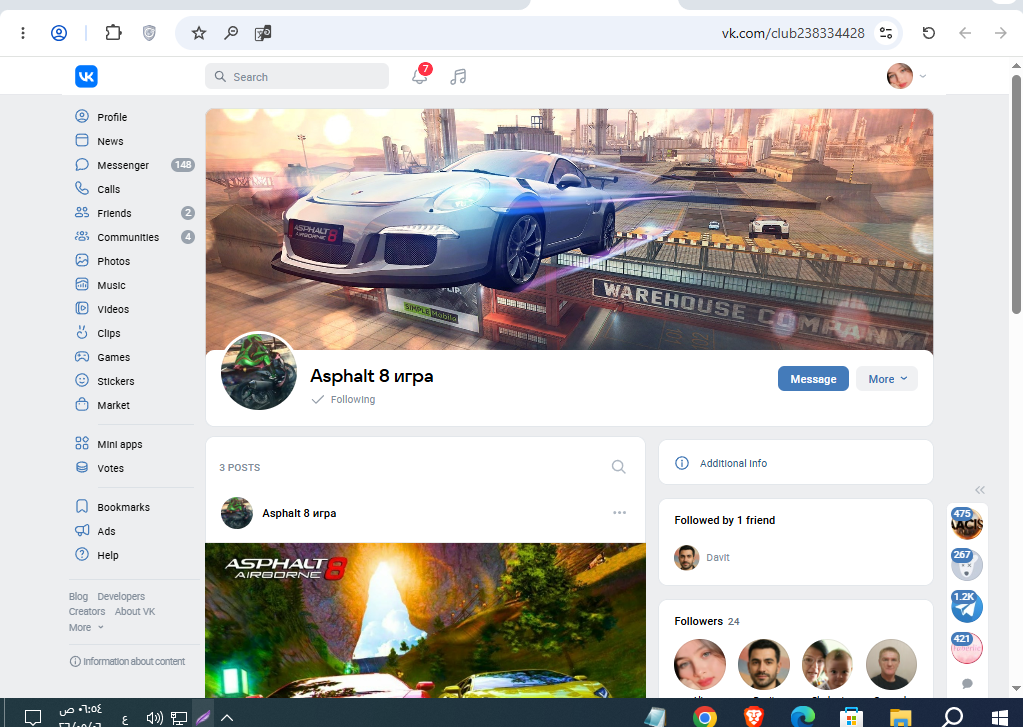Click the Message button
The image size is (1023, 727).
pyautogui.click(x=813, y=379)
